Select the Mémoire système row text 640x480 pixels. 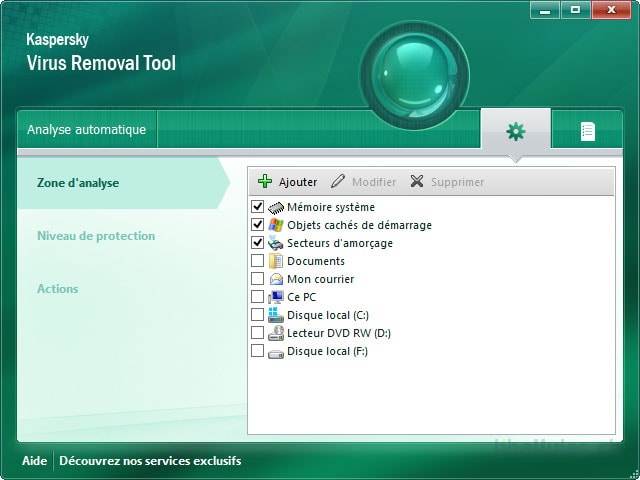coord(331,207)
